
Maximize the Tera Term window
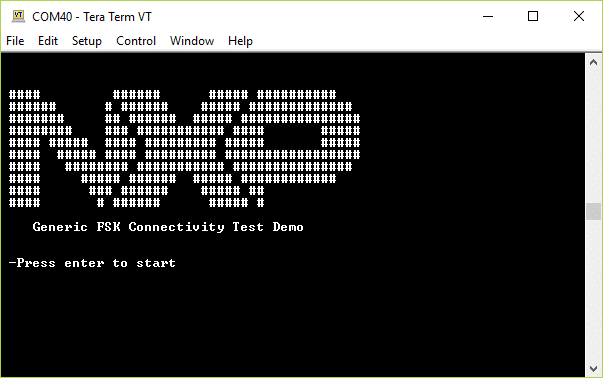[x=533, y=17]
